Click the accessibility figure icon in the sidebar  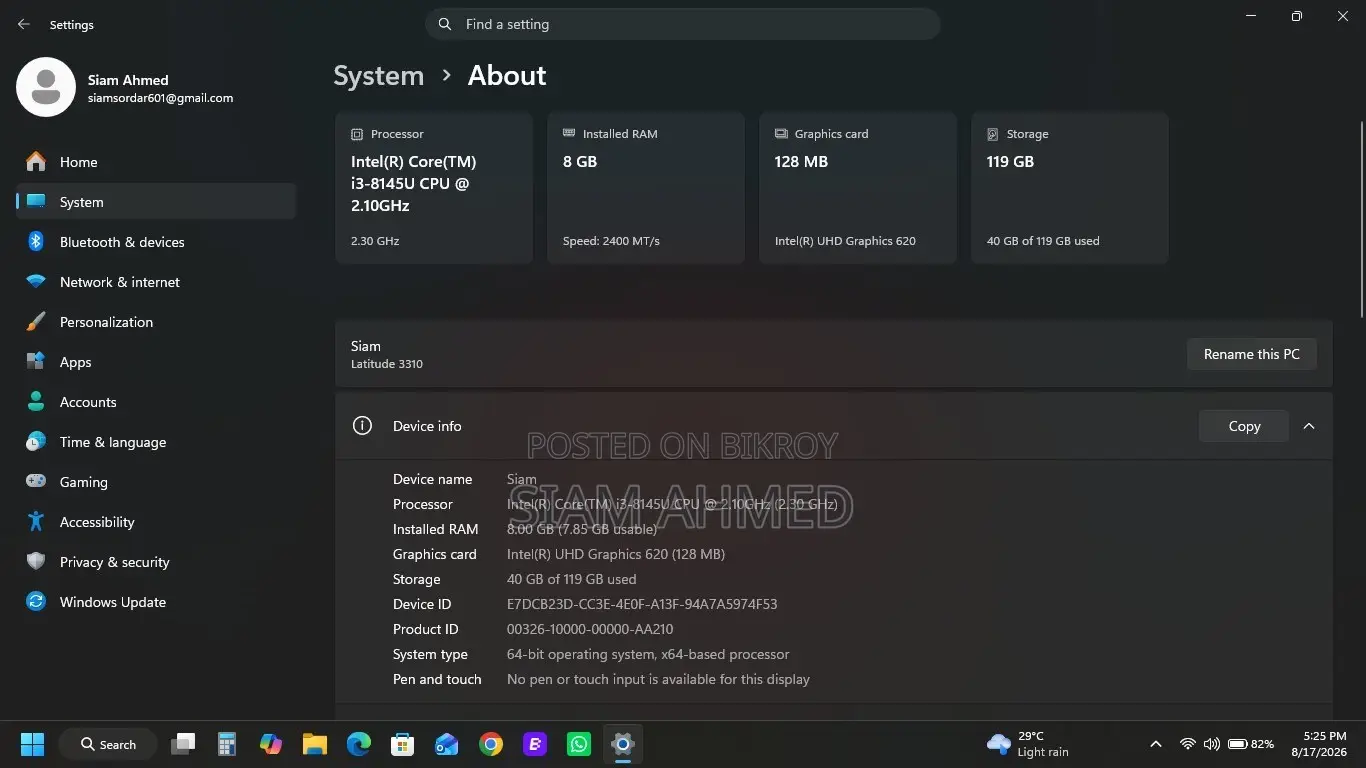(x=36, y=522)
